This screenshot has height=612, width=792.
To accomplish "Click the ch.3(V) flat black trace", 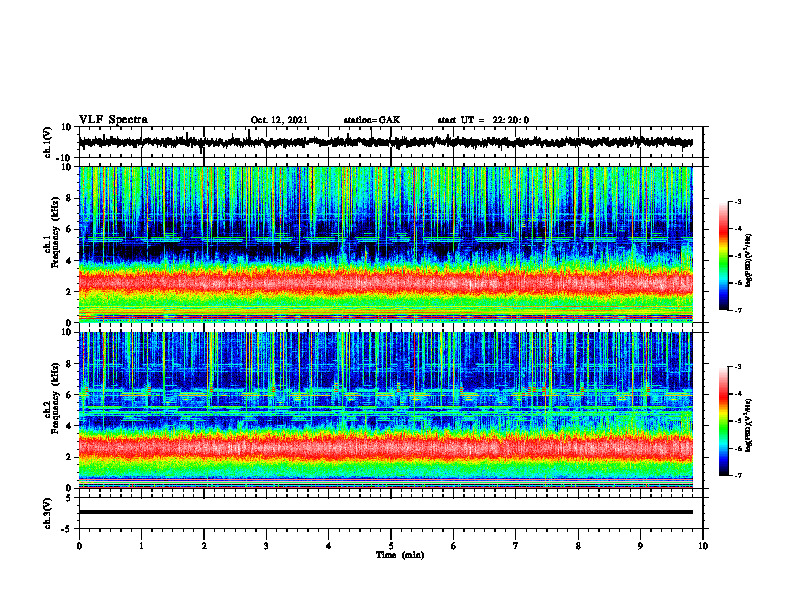I will tap(385, 512).
